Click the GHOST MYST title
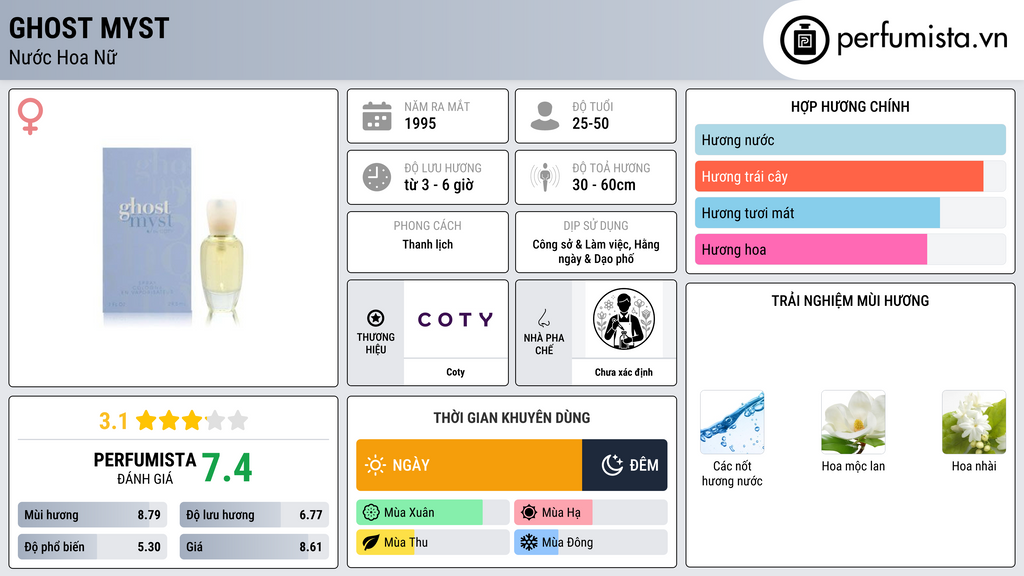The height and width of the screenshot is (576, 1024). tap(89, 28)
